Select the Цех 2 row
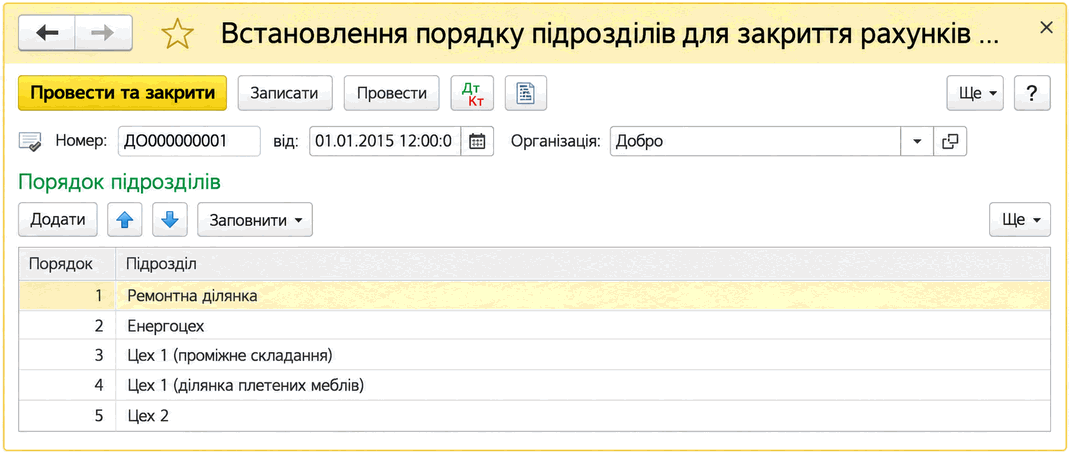This screenshot has height=457, width=1070. [x=534, y=415]
